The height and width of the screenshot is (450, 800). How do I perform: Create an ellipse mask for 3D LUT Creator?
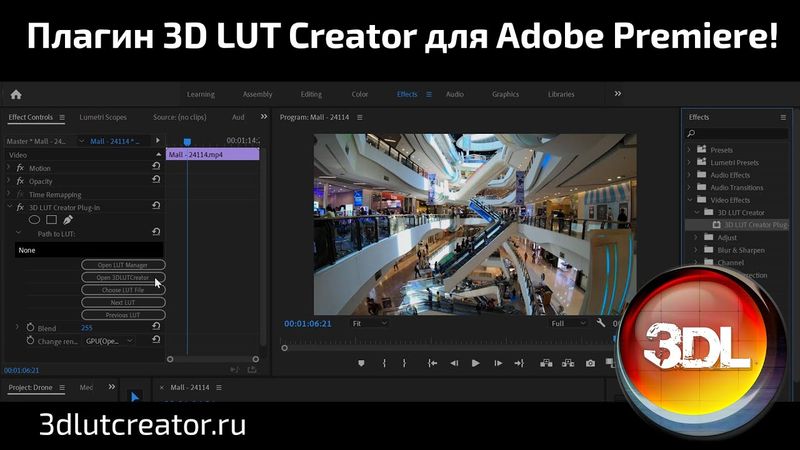tap(34, 220)
